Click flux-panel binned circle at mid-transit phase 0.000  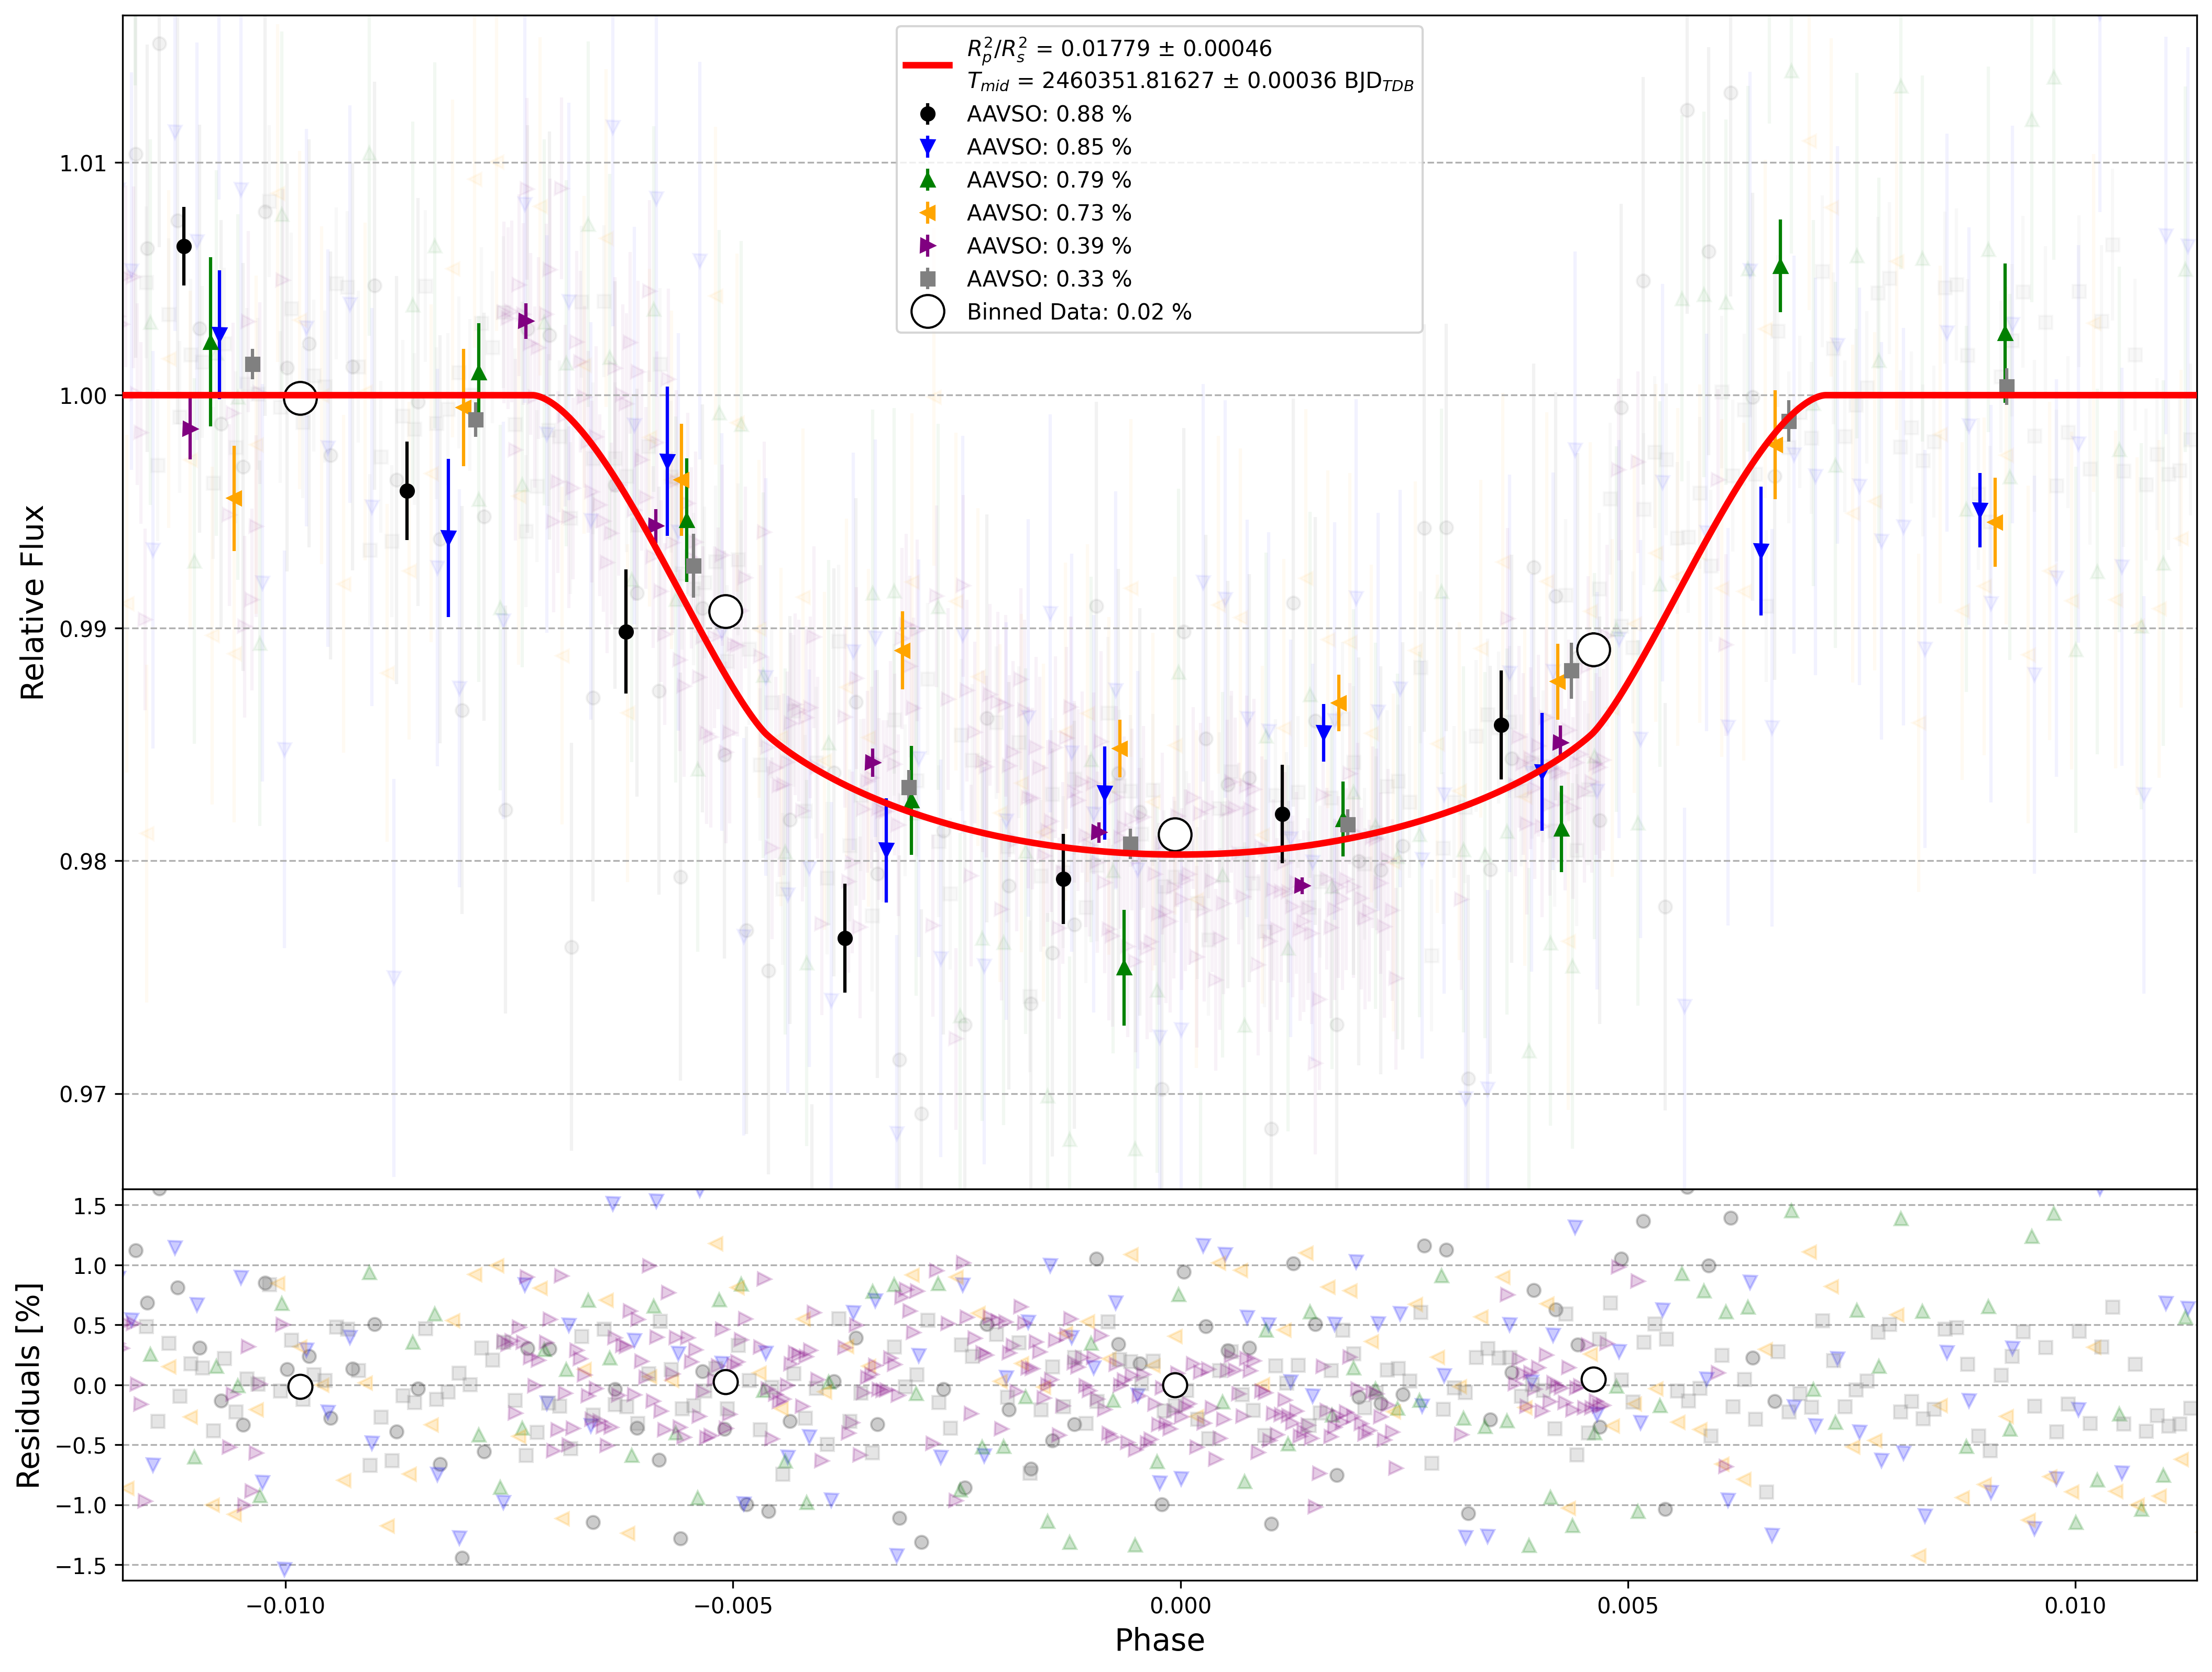pyautogui.click(x=1175, y=834)
